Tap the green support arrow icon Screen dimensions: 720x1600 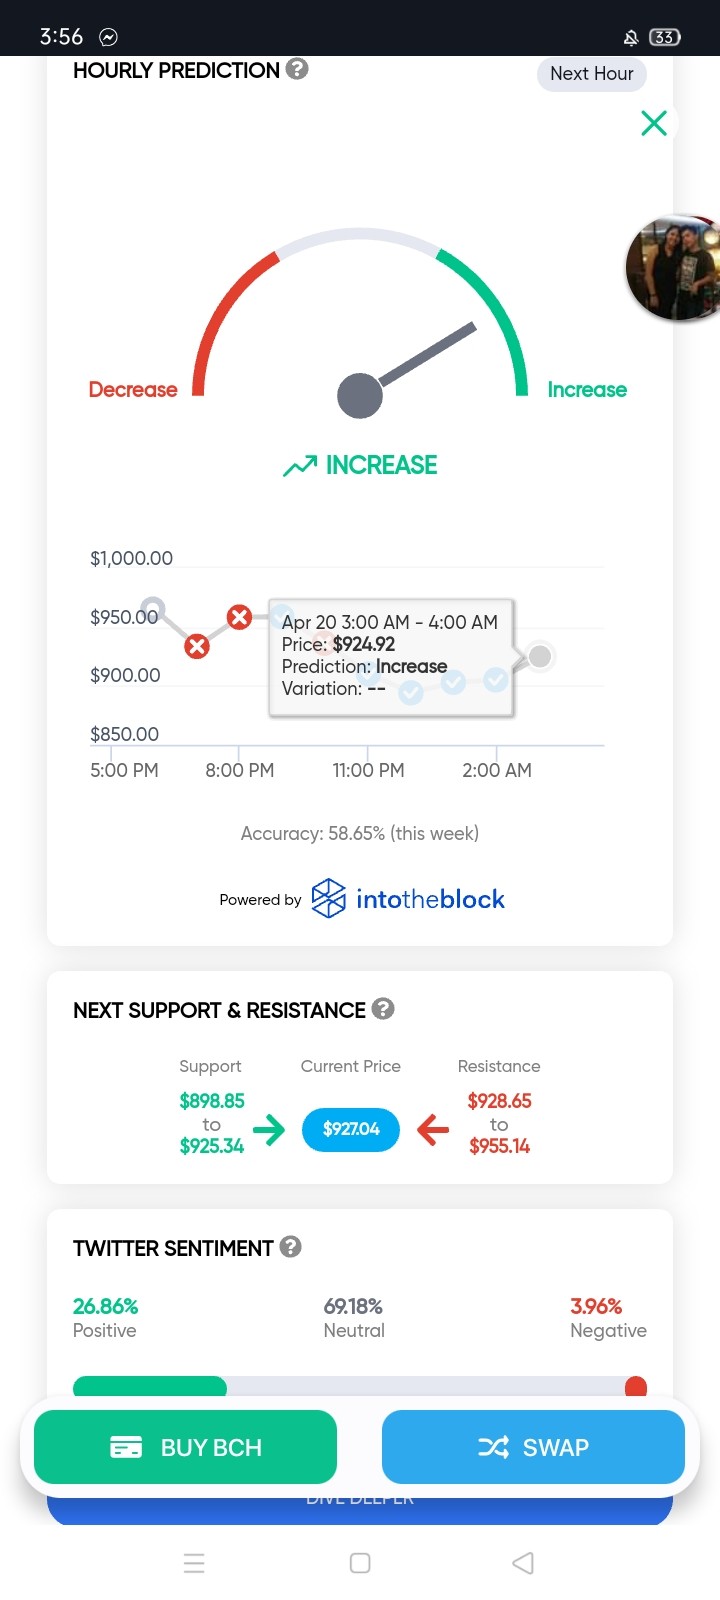[269, 1130]
